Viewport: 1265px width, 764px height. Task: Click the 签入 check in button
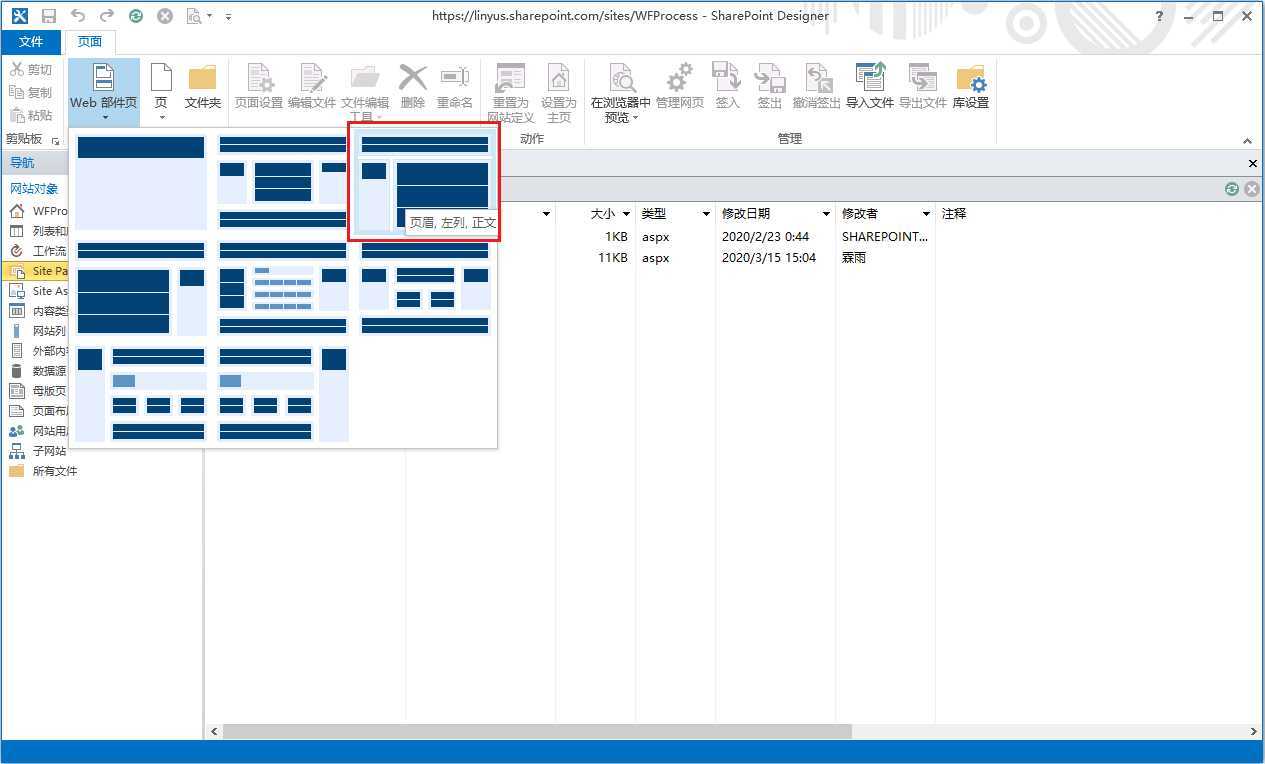coord(727,87)
